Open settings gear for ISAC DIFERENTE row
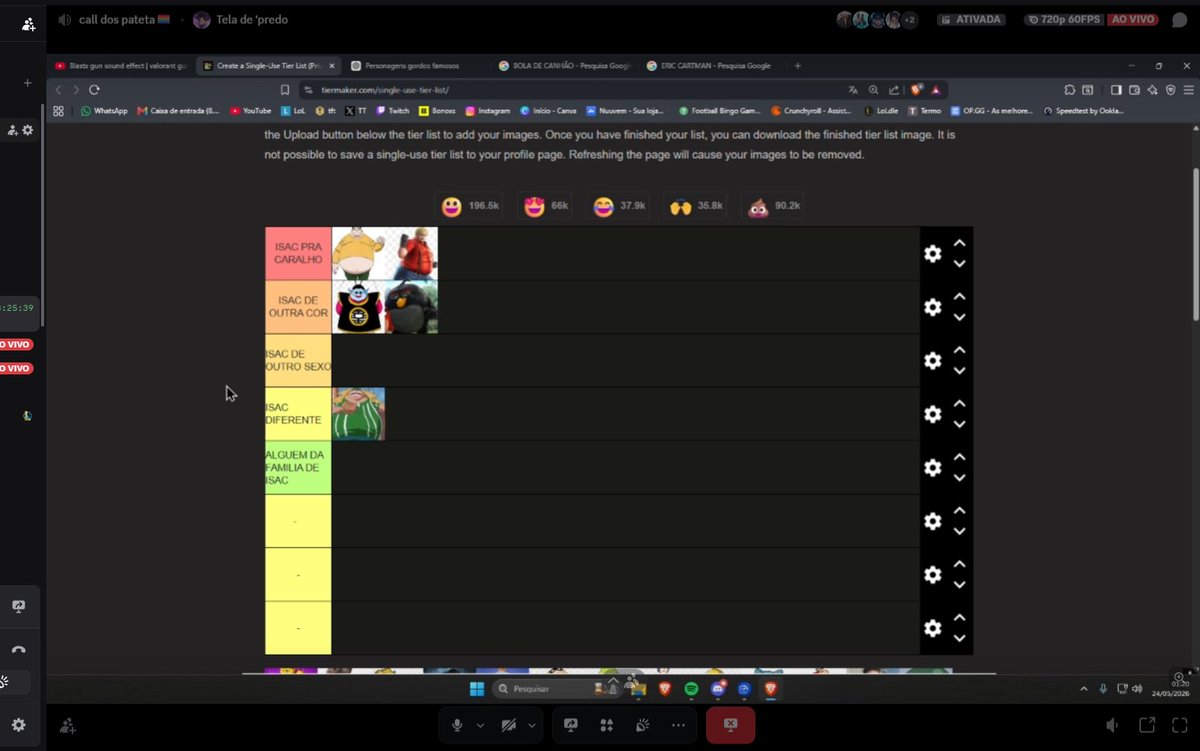The width and height of the screenshot is (1200, 751). point(933,414)
